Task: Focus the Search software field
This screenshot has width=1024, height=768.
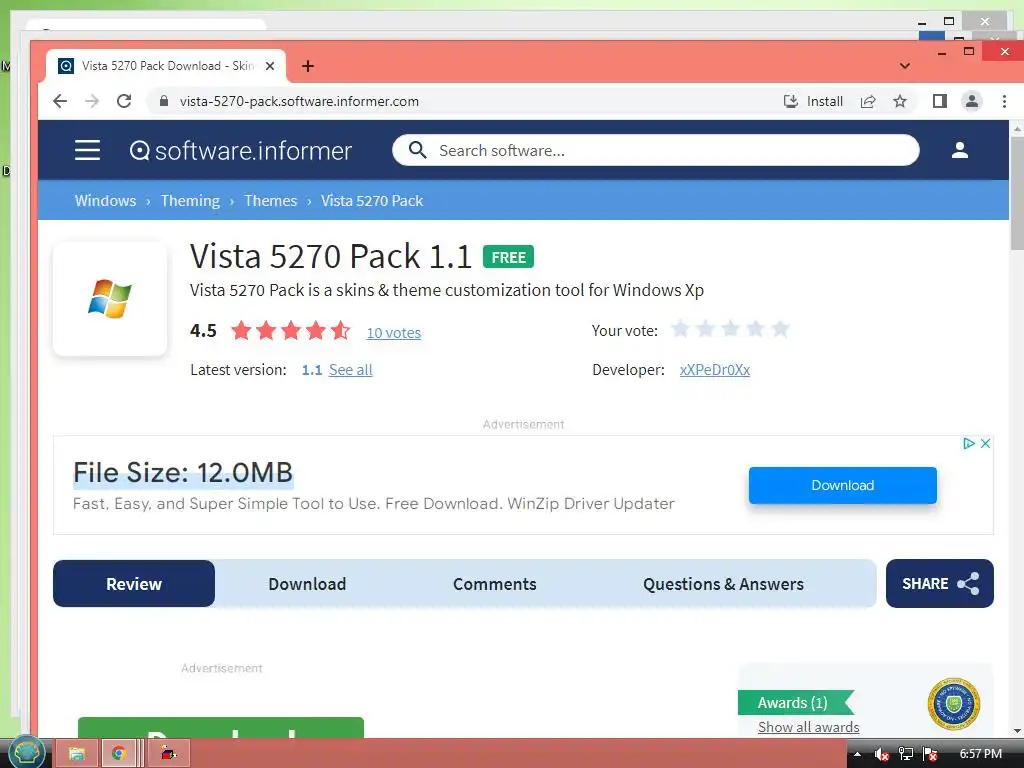Action: 656,150
